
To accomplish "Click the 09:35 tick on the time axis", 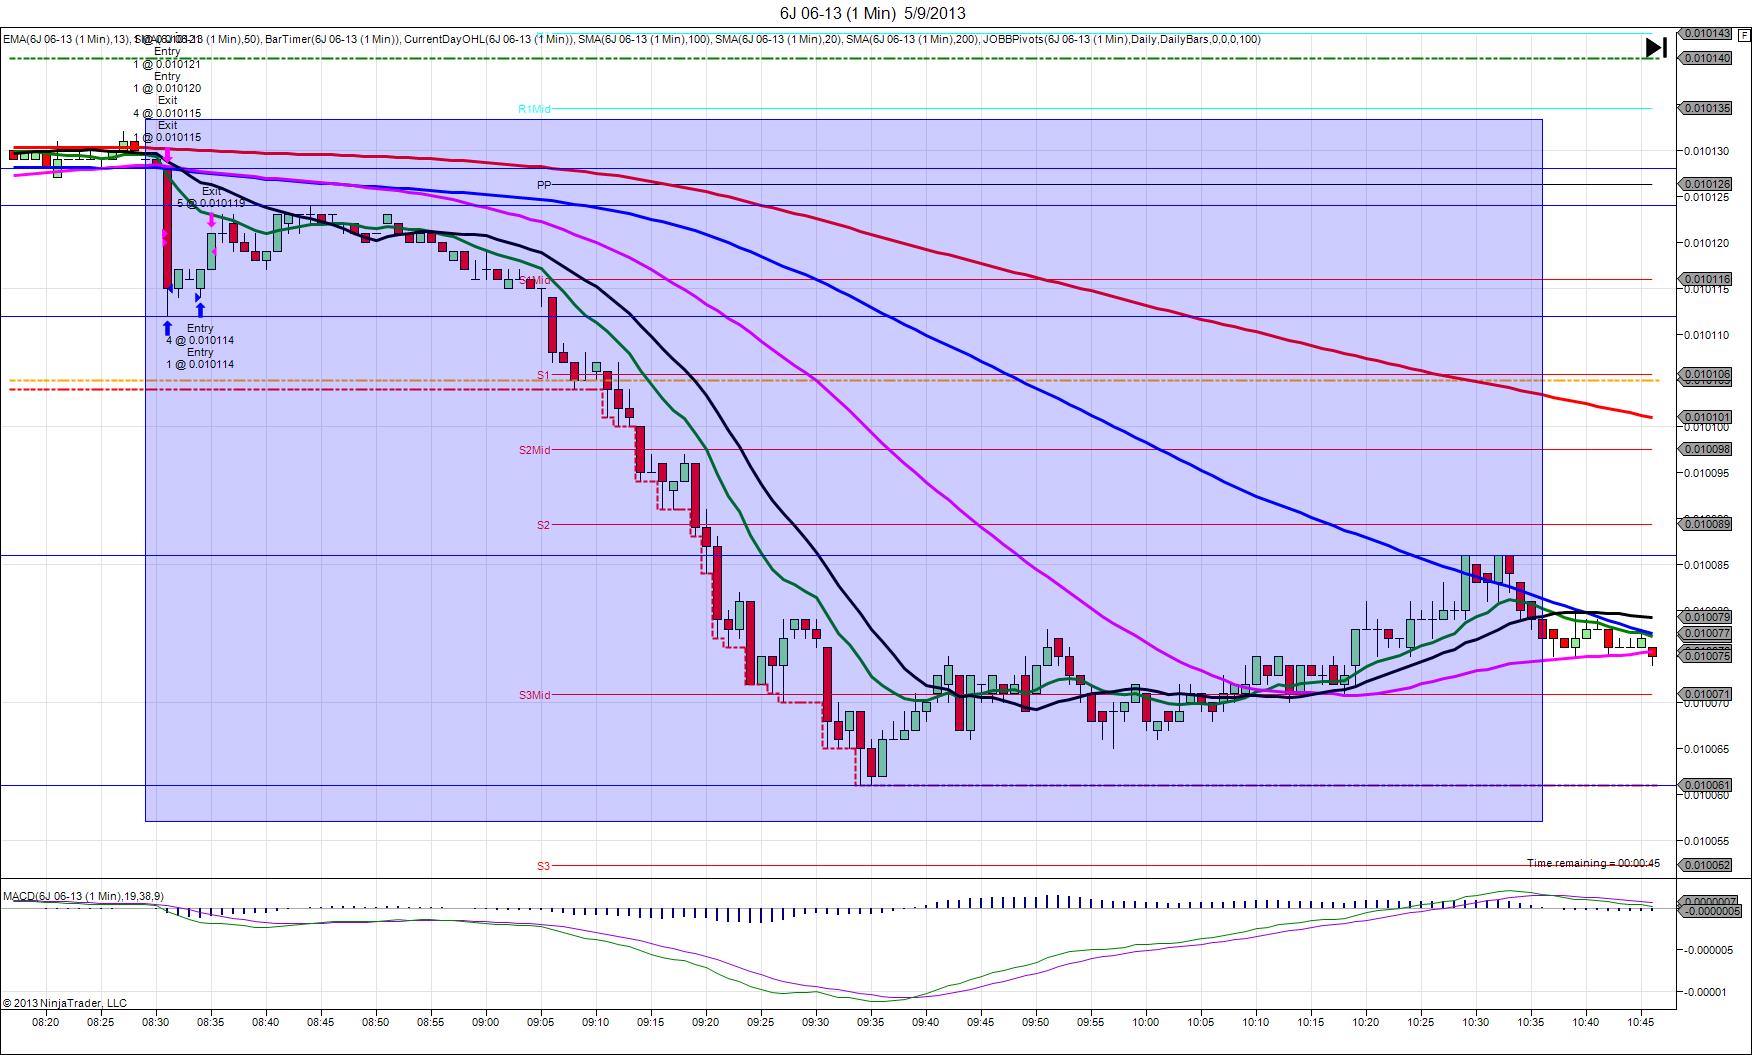I will click(x=870, y=1022).
